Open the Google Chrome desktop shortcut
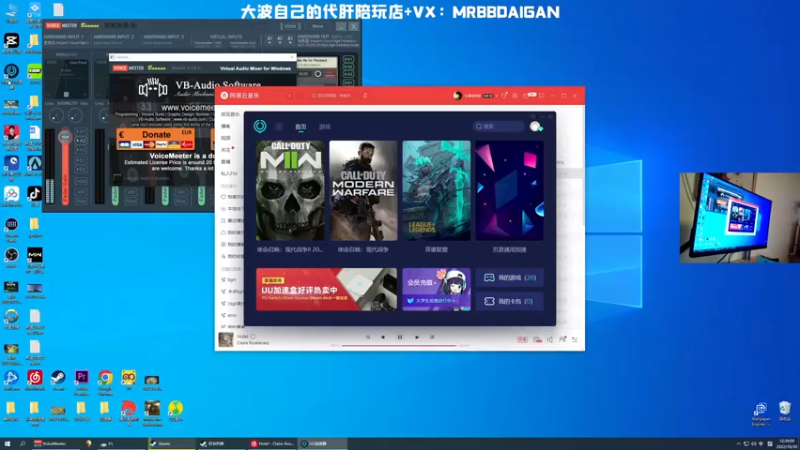Image resolution: width=800 pixels, height=450 pixels. pyautogui.click(x=105, y=382)
